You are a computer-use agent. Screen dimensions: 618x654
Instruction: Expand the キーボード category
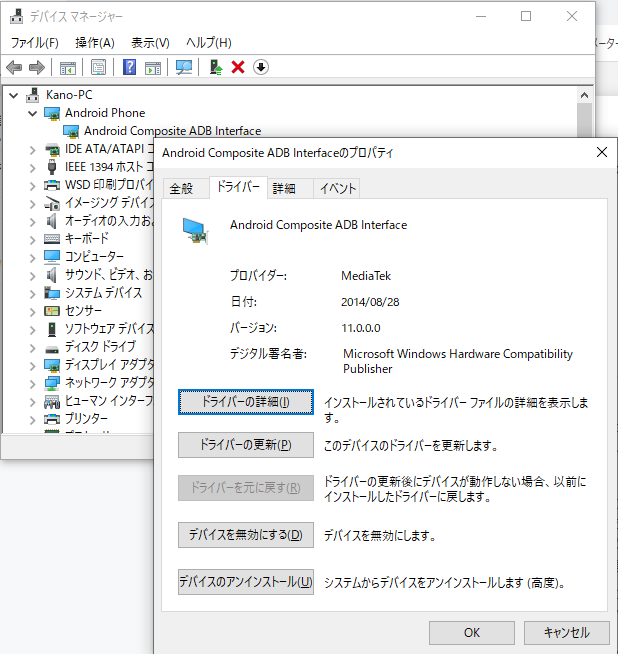[33, 239]
